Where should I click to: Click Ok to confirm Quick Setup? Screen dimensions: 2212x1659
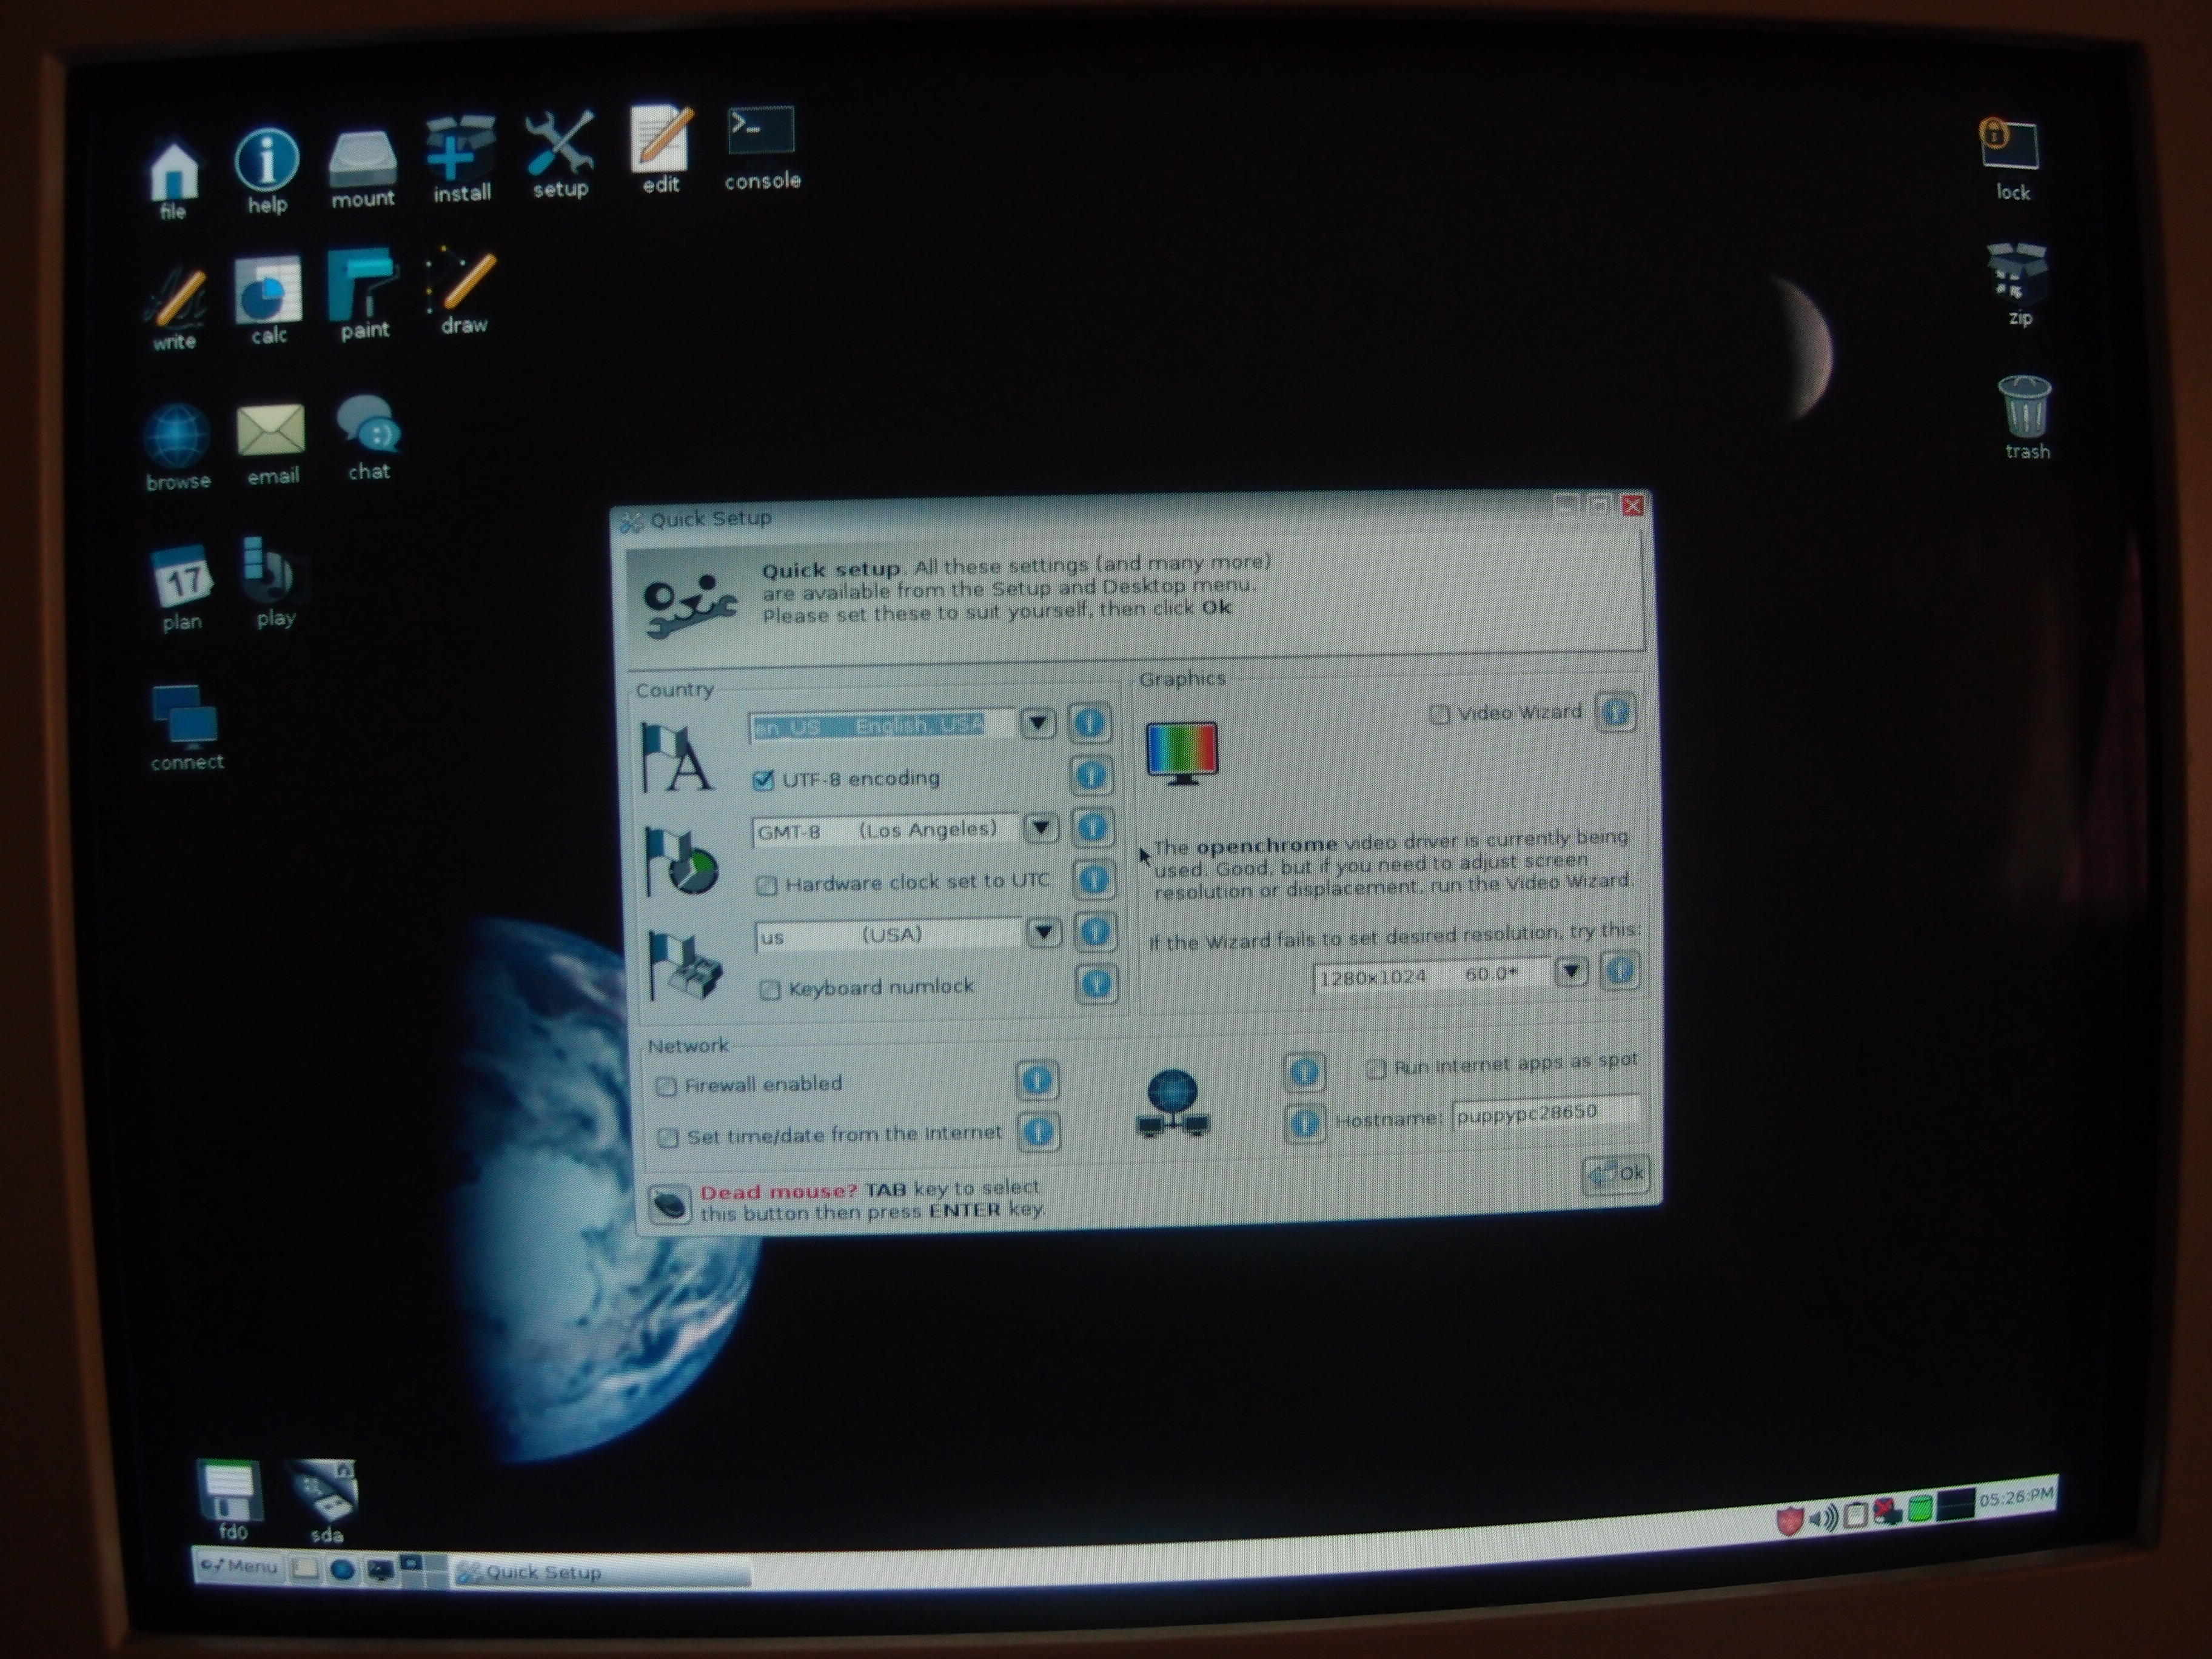(x=1615, y=1173)
